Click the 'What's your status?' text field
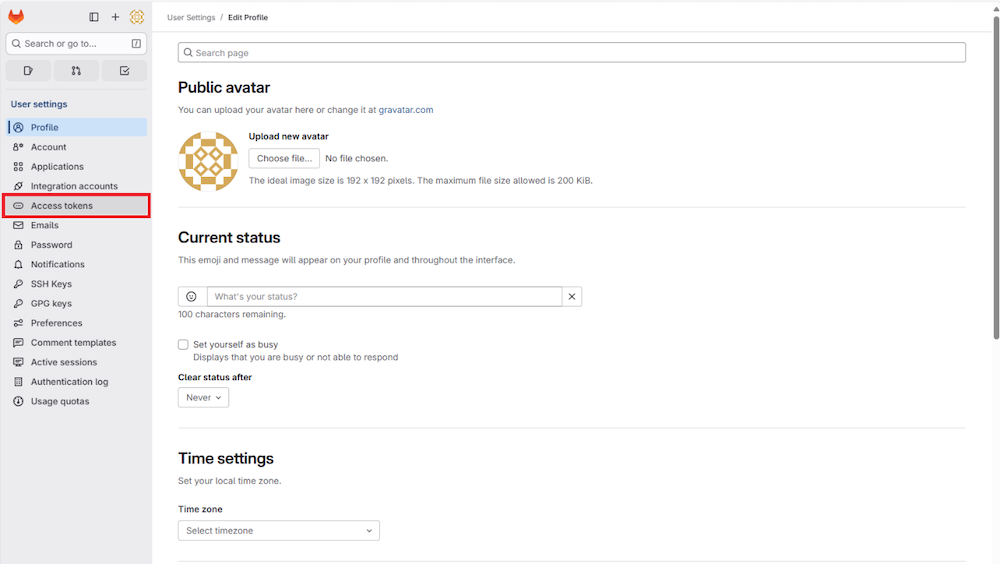Screen dimensions: 1000x564 385,297
